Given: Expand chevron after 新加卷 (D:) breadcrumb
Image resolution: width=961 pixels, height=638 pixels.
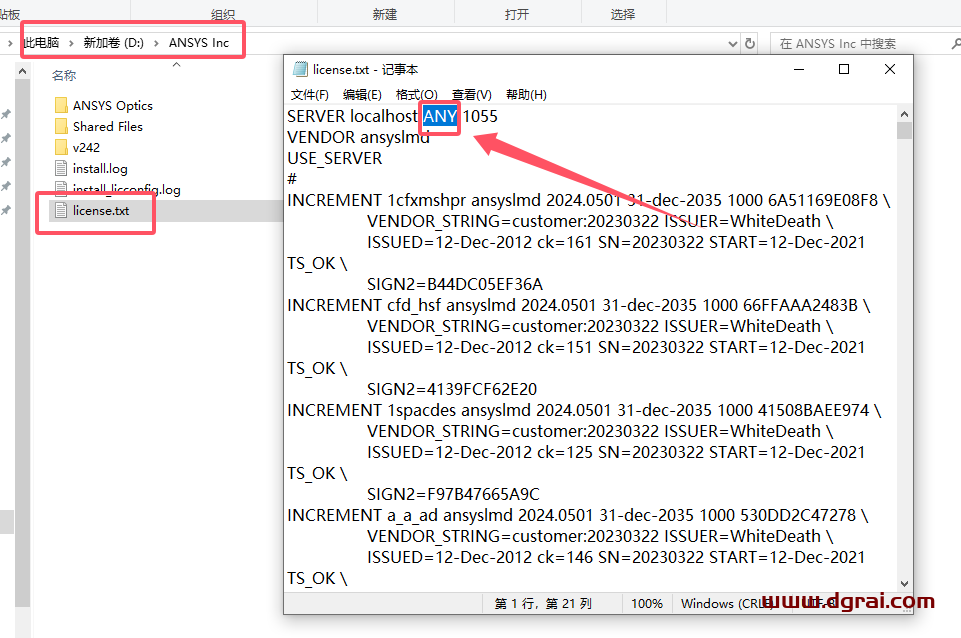Looking at the screenshot, I should click(156, 43).
